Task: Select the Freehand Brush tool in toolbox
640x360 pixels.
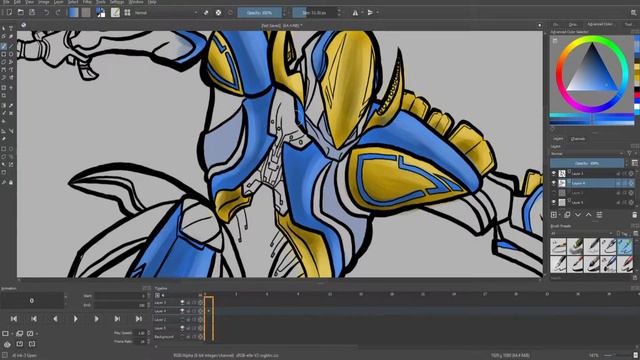Action: pyautogui.click(x=4, y=46)
